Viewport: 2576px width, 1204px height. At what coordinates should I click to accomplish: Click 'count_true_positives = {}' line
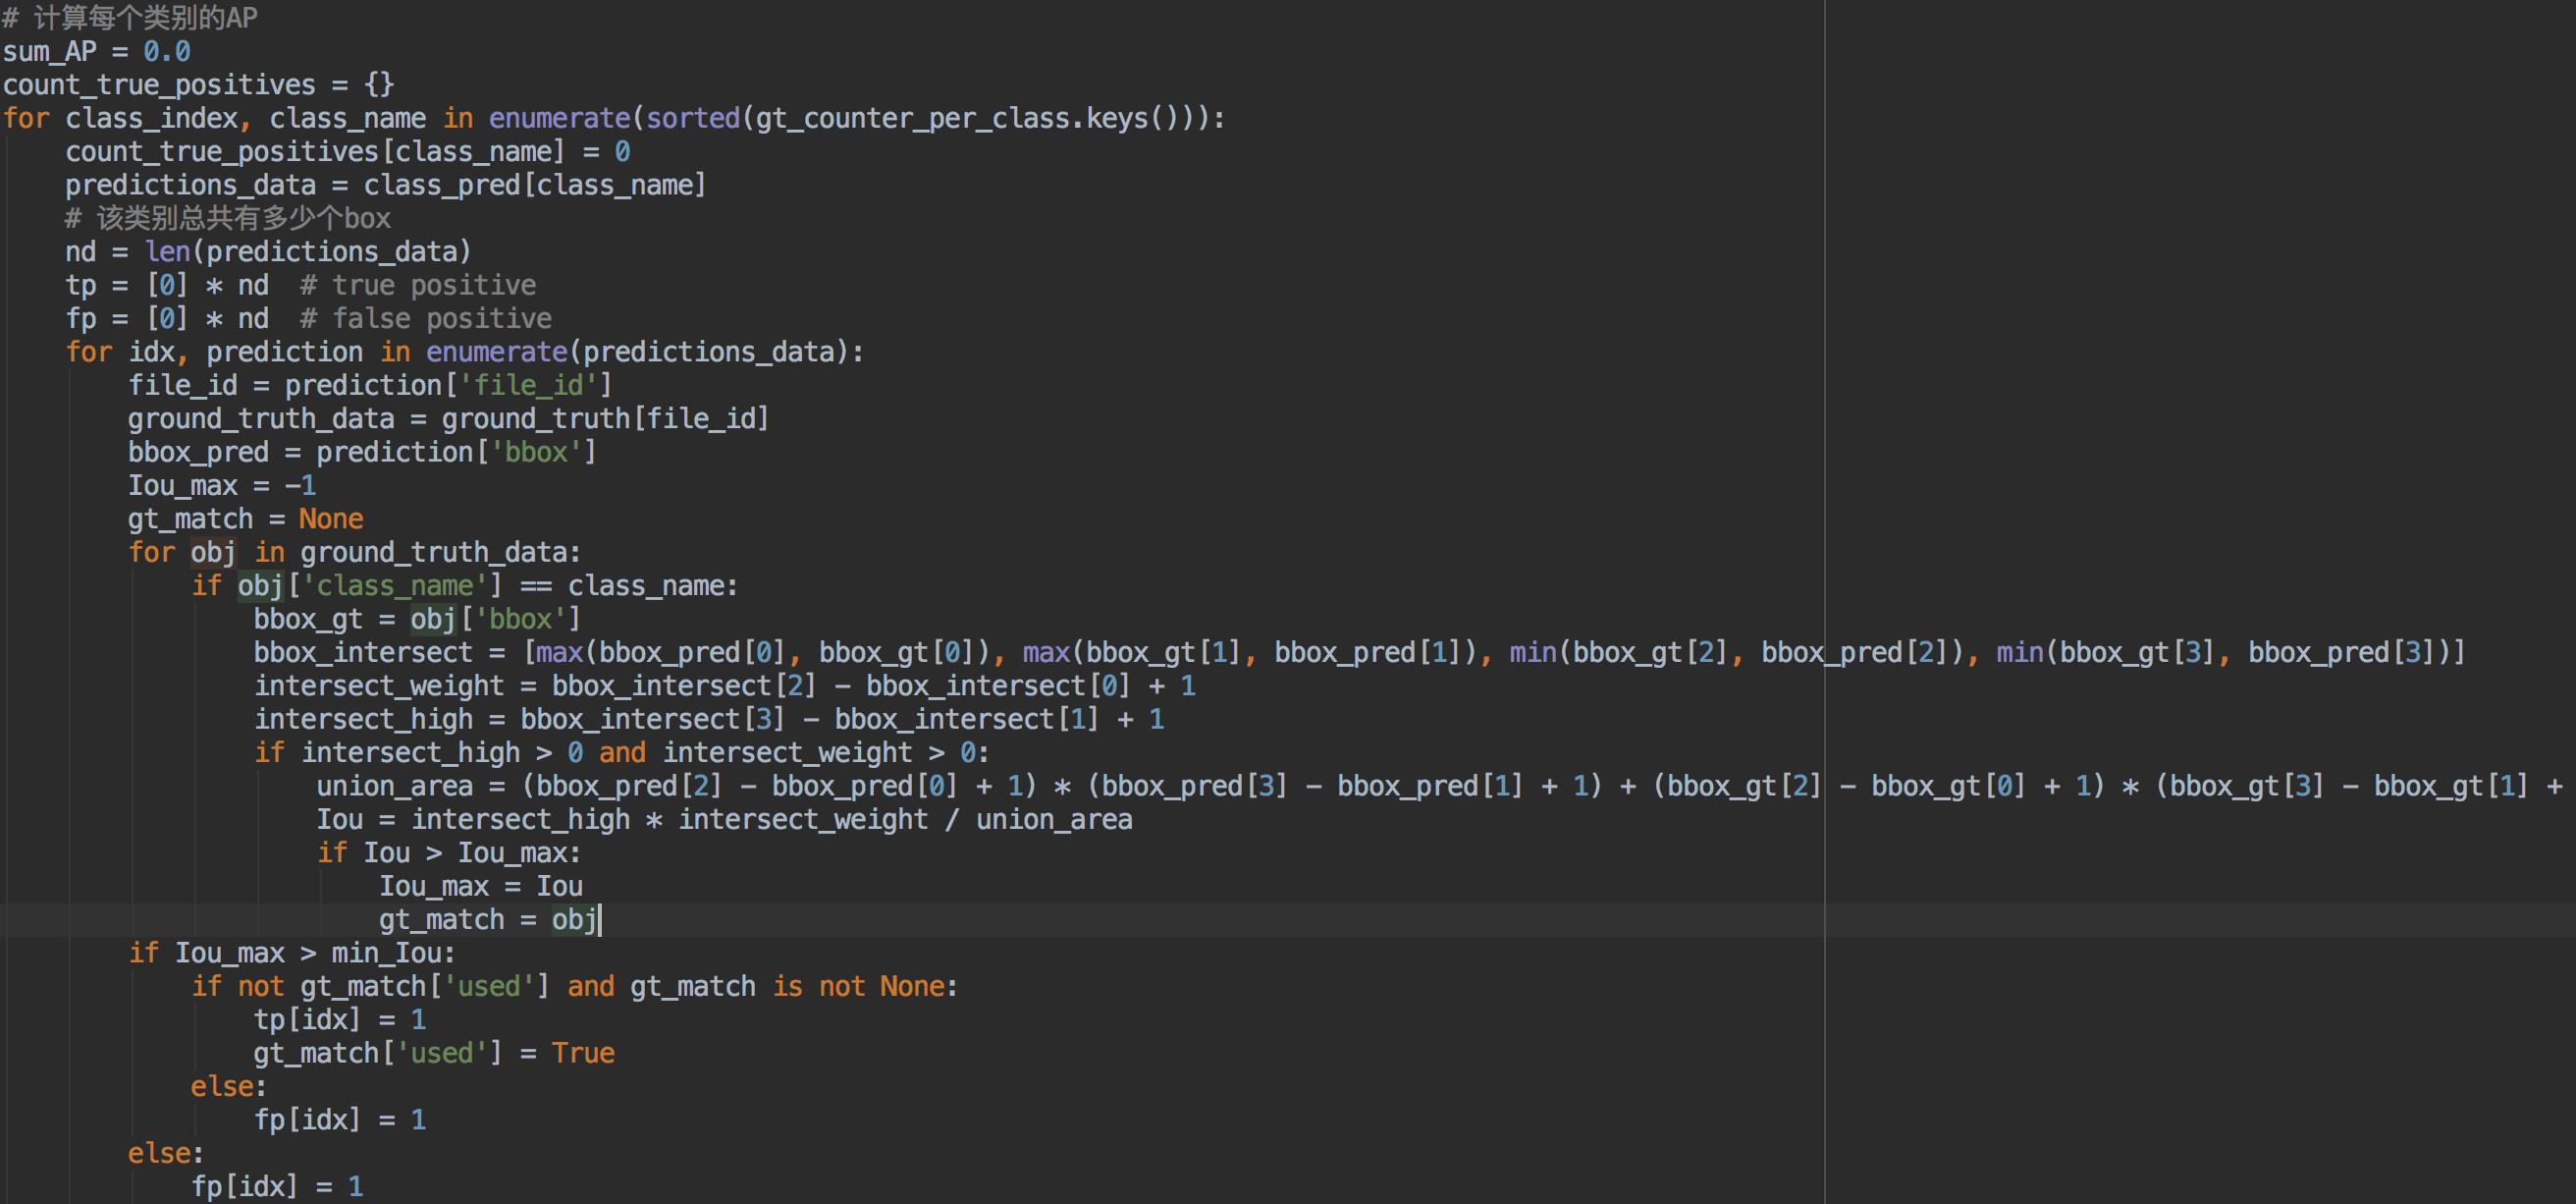pos(198,84)
